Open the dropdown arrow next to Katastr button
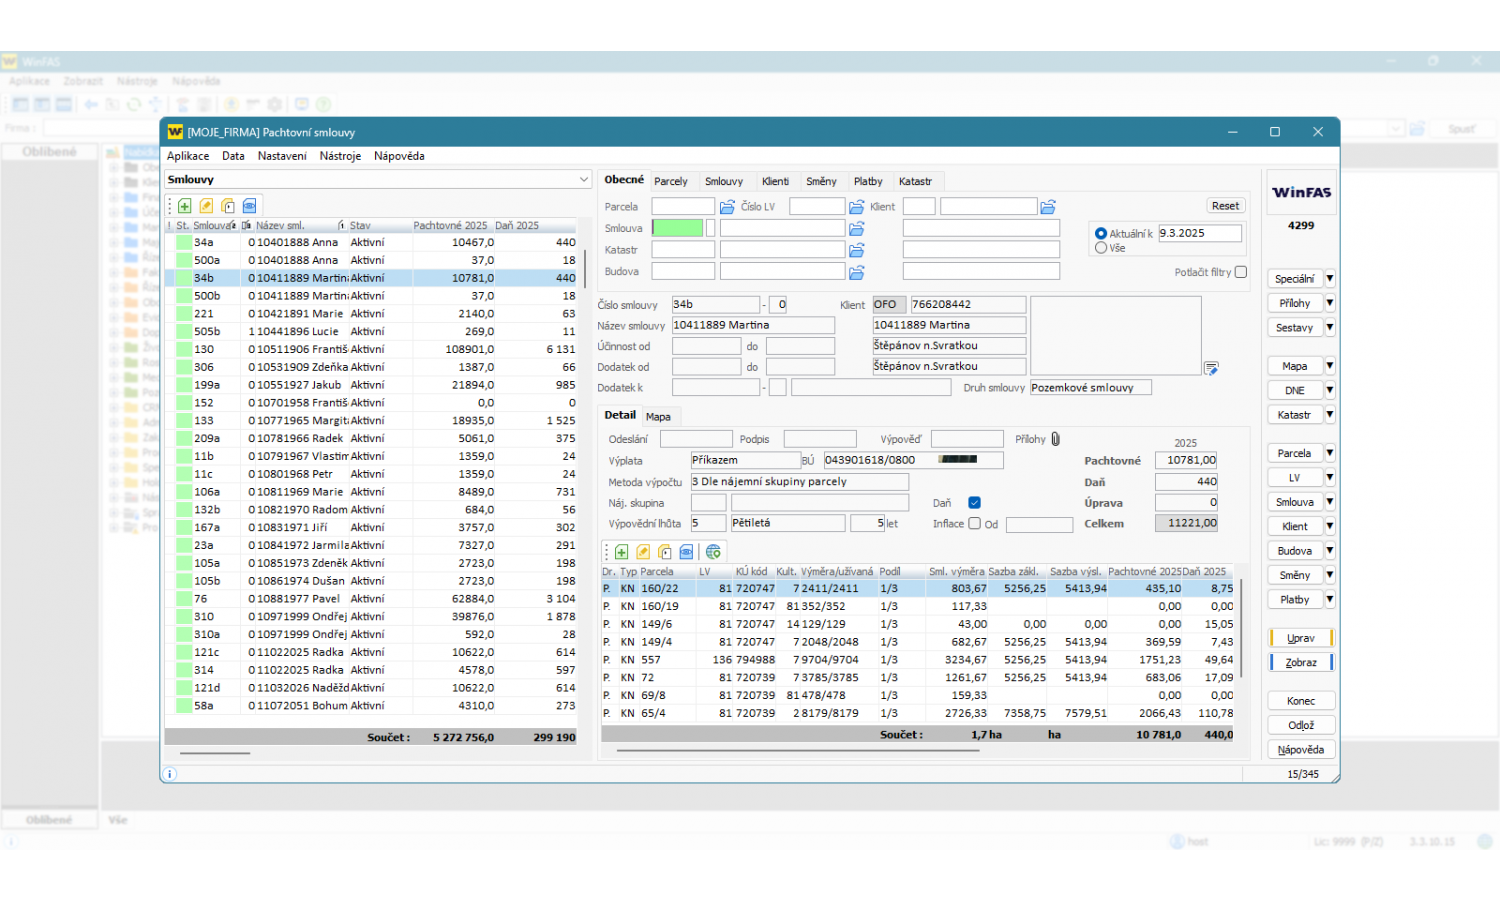The image size is (1500, 900). click(1330, 415)
